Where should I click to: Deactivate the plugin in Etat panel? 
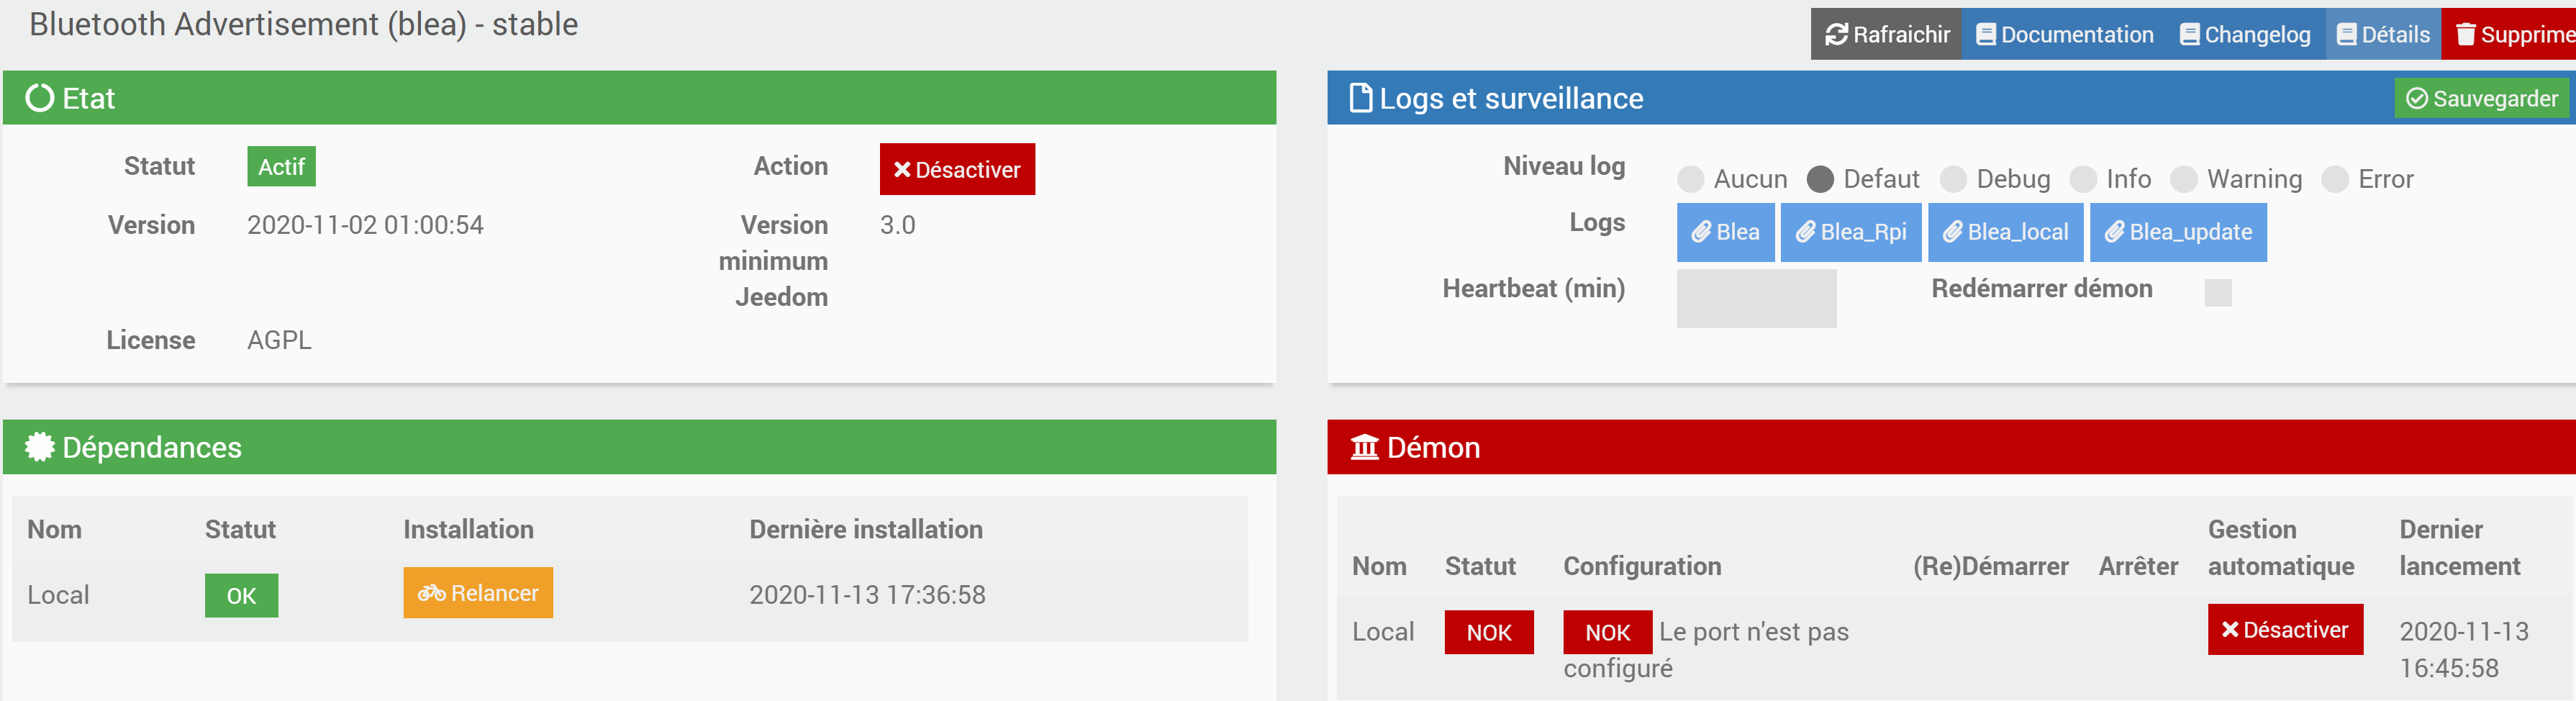957,170
